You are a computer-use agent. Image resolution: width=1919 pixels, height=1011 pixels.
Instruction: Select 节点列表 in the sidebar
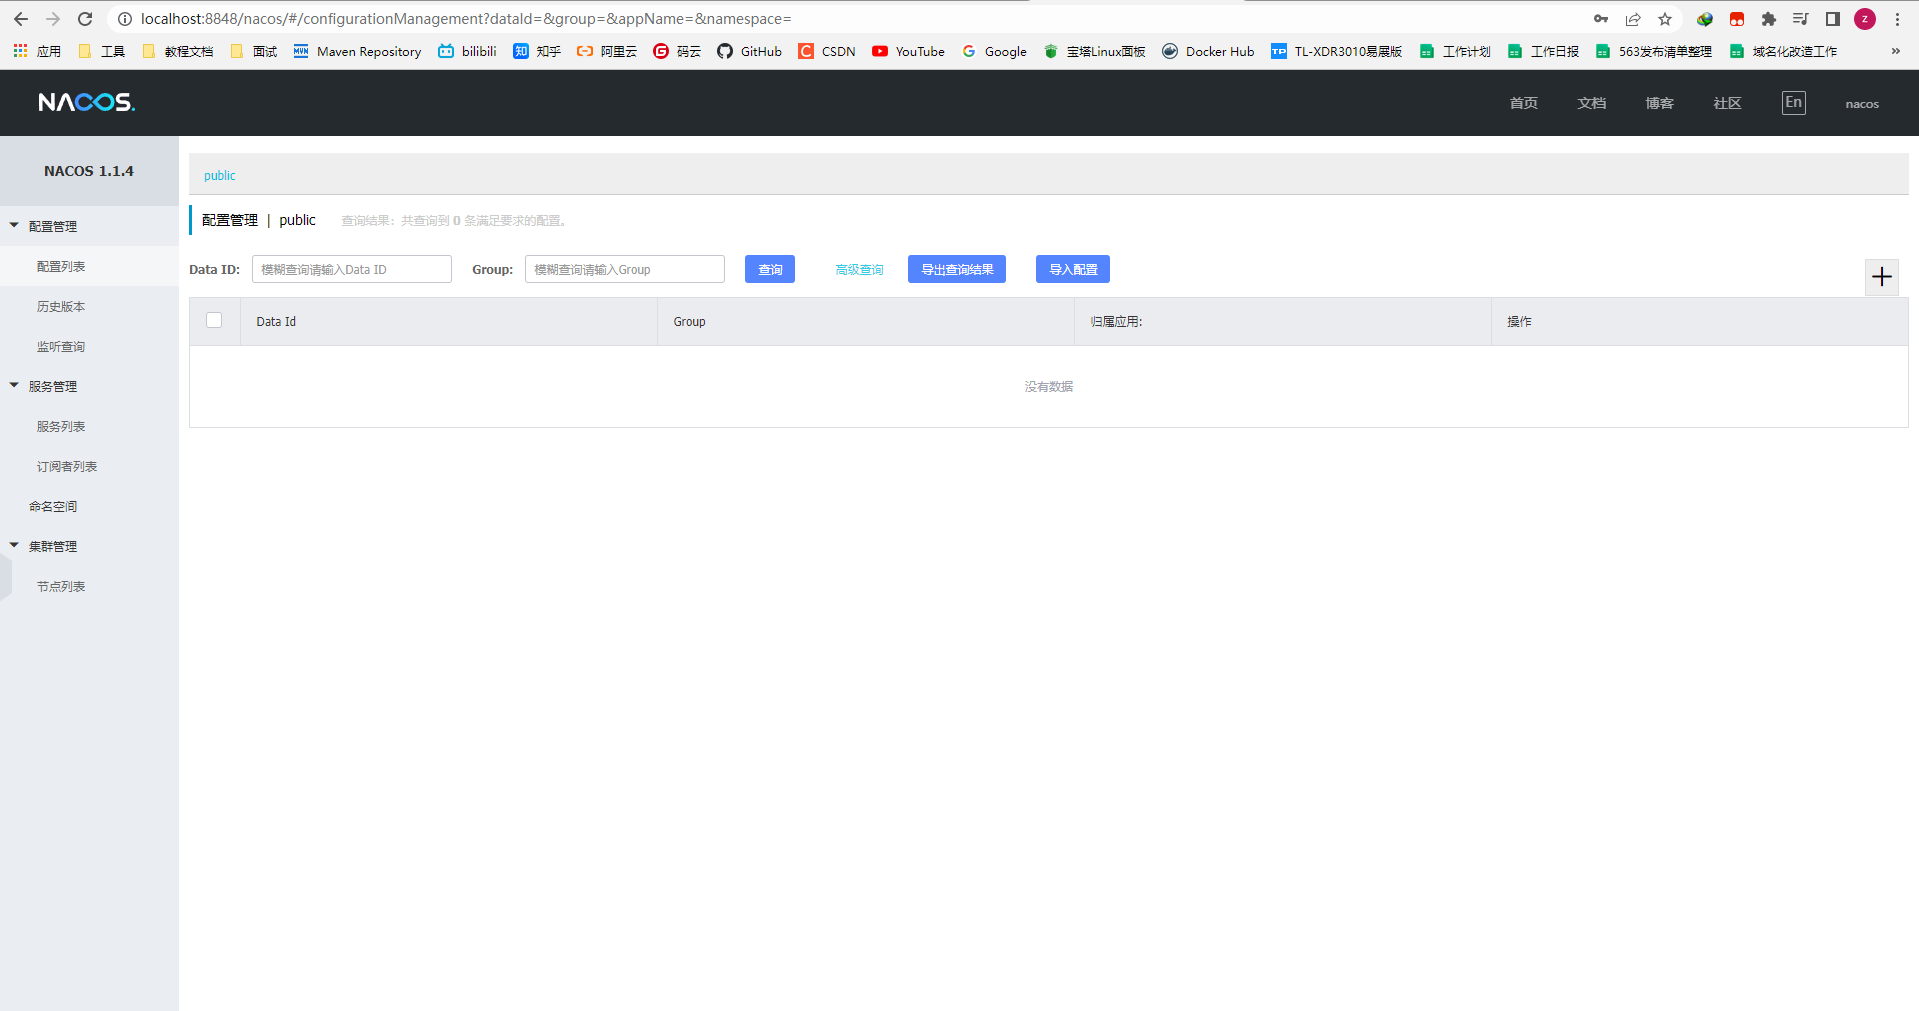tap(61, 586)
